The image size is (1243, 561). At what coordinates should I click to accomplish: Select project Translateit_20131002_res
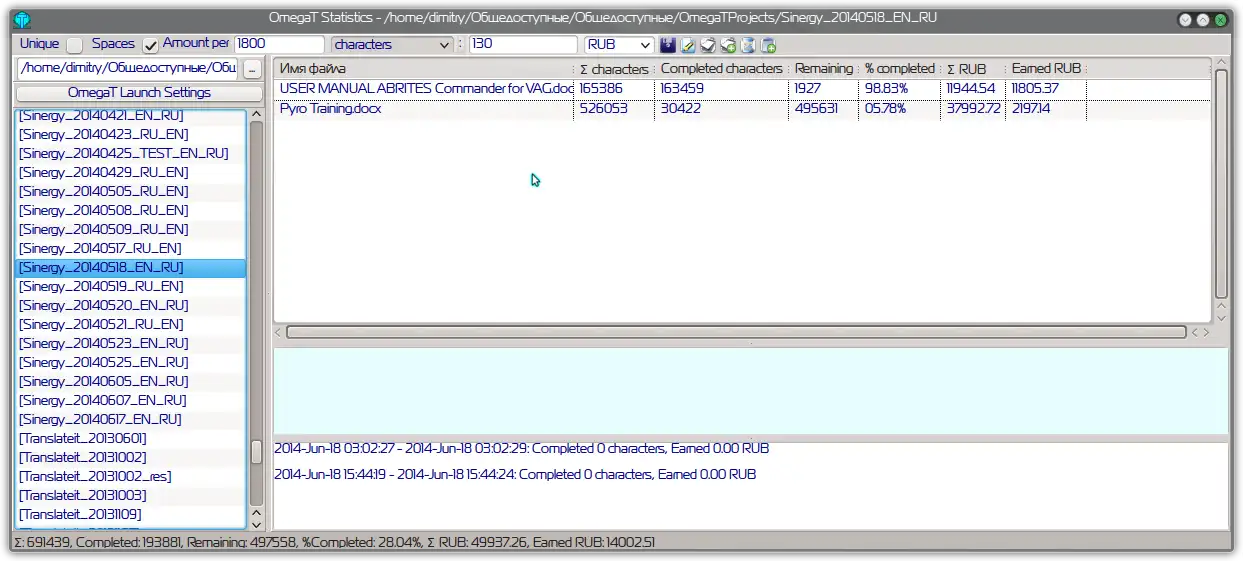[131, 476]
